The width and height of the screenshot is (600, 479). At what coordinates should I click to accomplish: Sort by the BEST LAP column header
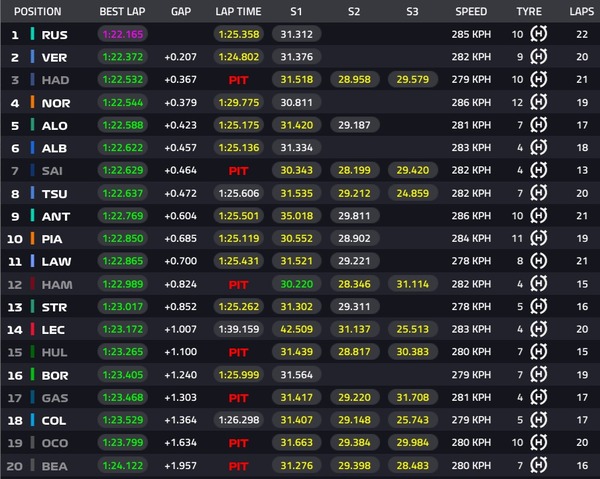[123, 11]
